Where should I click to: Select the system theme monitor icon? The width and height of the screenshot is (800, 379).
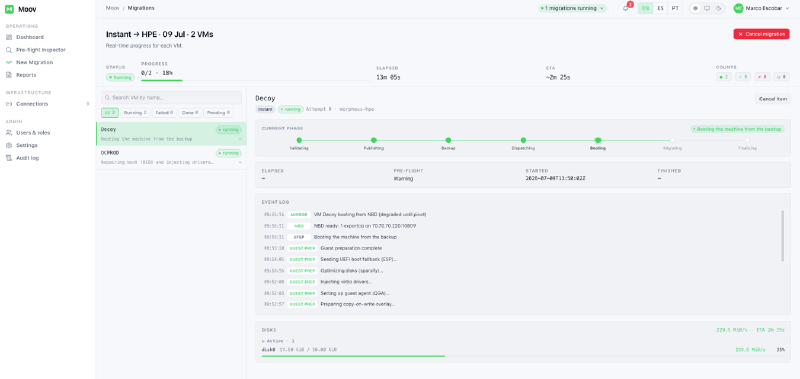tap(707, 9)
